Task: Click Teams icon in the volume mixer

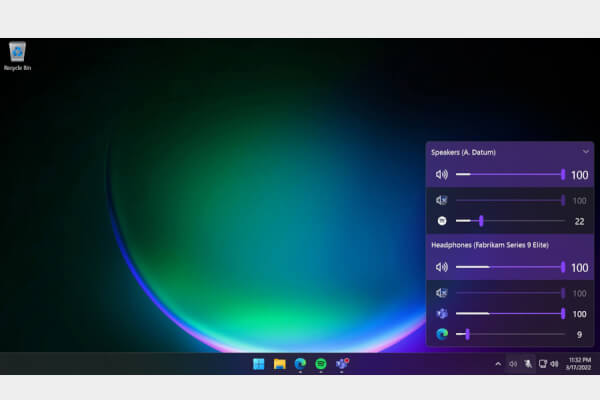Action: tap(442, 314)
